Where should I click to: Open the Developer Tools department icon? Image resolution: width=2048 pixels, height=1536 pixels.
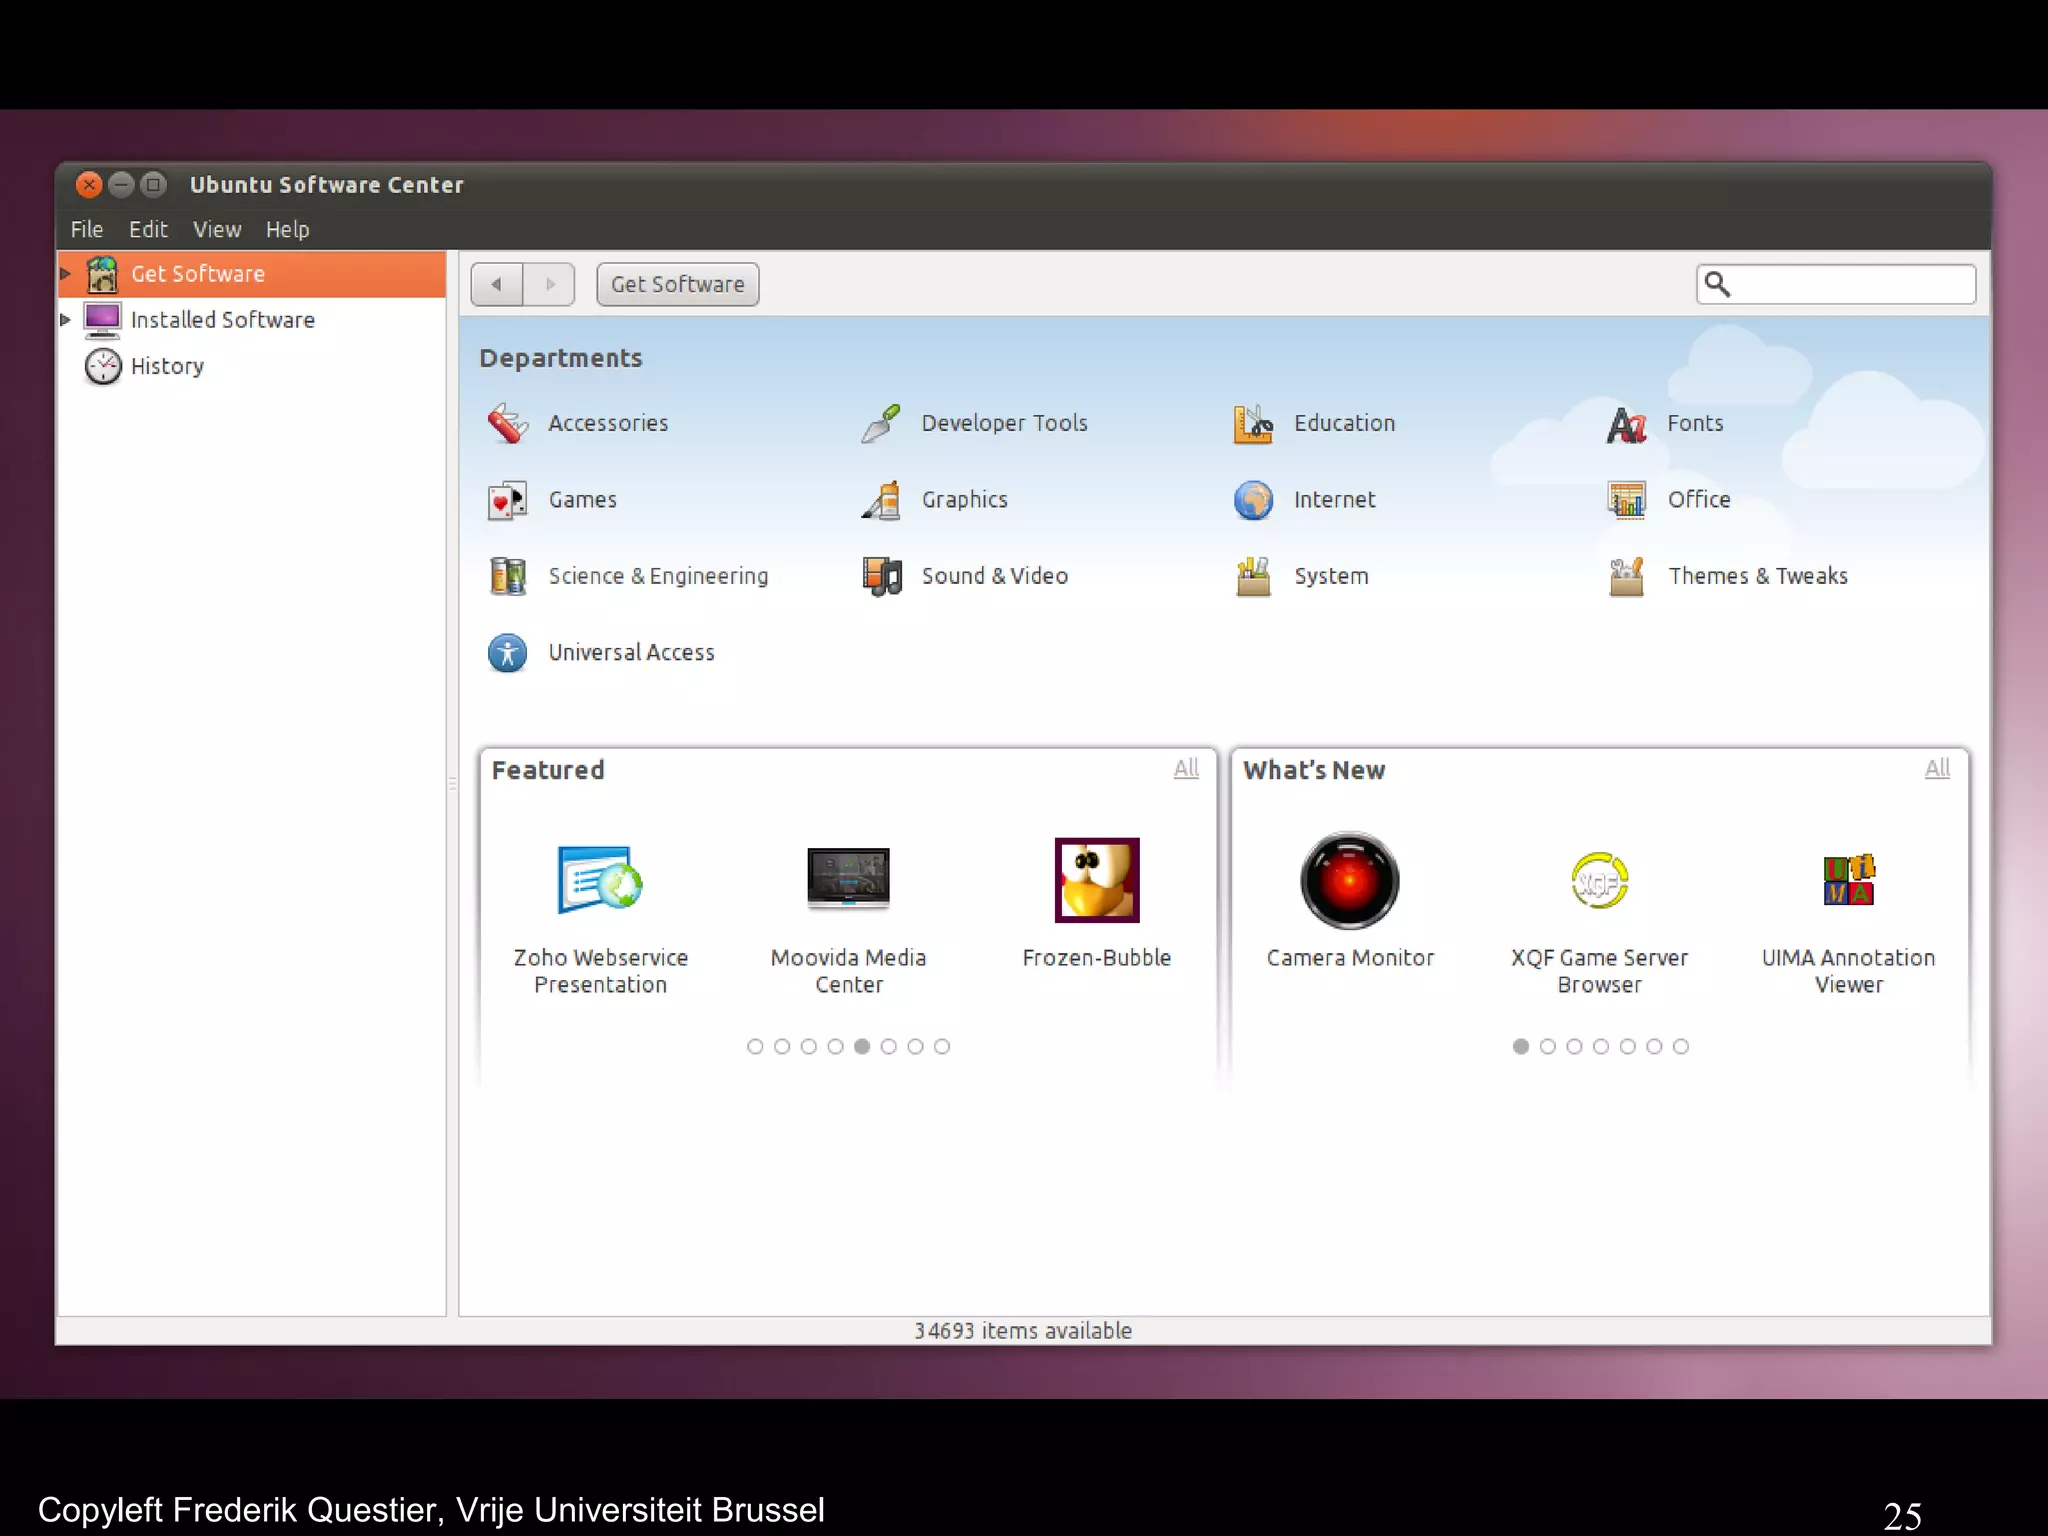[x=881, y=424]
